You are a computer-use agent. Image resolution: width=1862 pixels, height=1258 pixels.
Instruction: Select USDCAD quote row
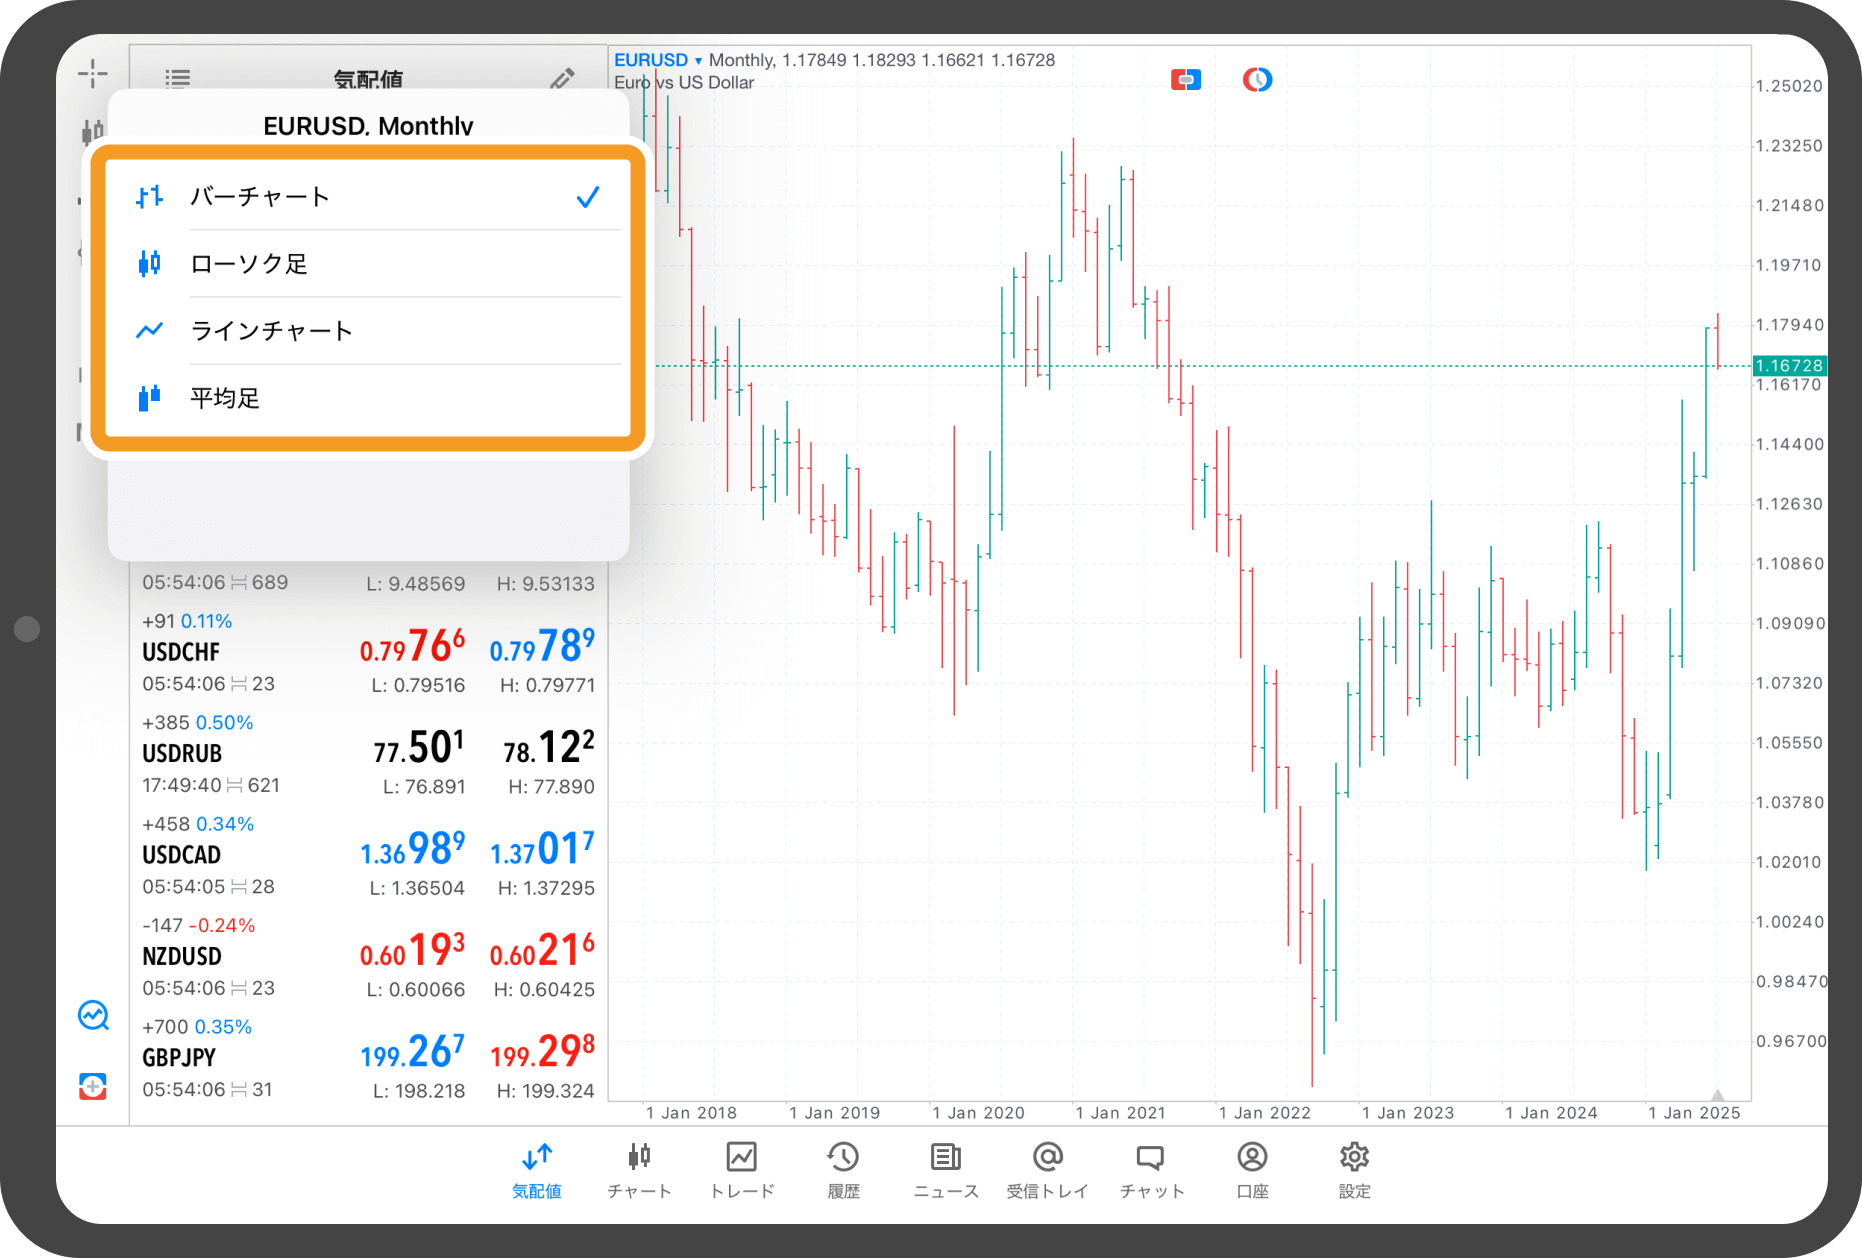pyautogui.click(x=368, y=856)
